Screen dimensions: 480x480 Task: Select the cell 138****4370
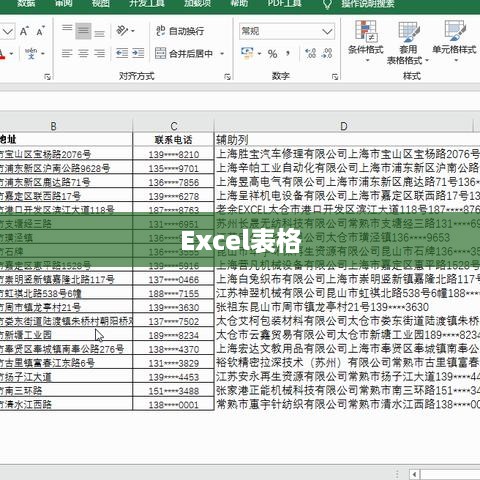[173, 349]
